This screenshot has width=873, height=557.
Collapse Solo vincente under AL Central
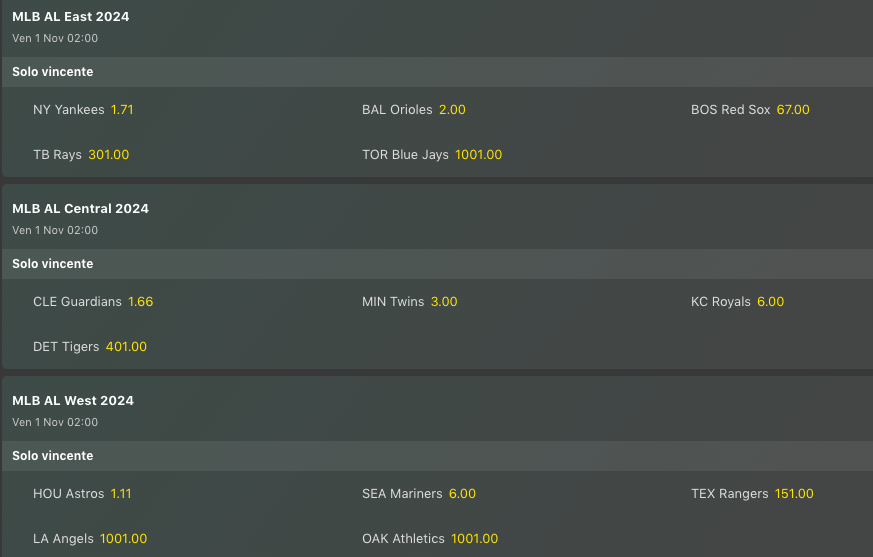pos(53,264)
